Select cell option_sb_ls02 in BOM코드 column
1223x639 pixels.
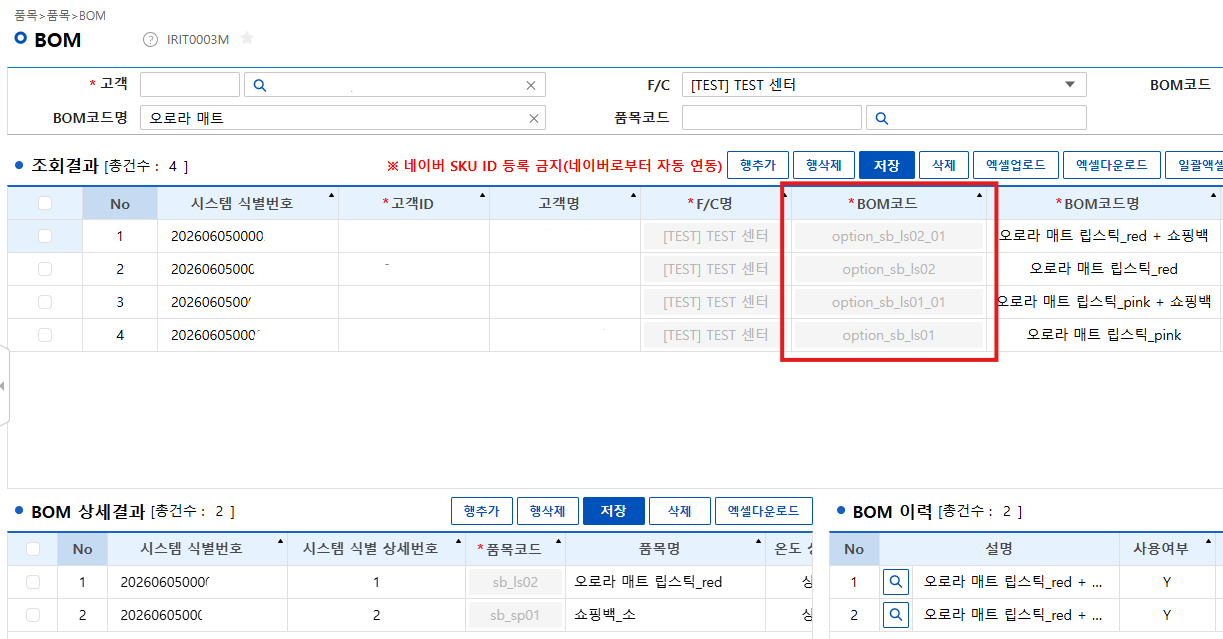[x=888, y=269]
